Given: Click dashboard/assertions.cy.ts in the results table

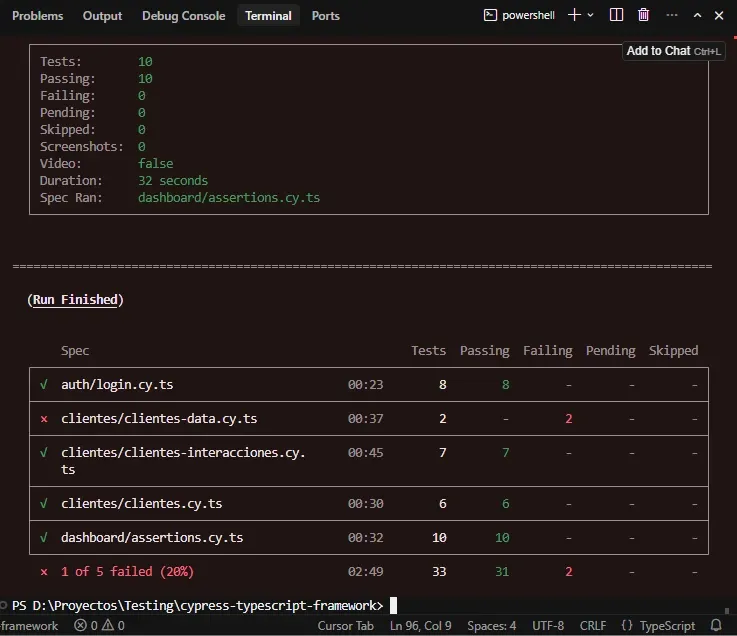Looking at the screenshot, I should click(x=152, y=537).
